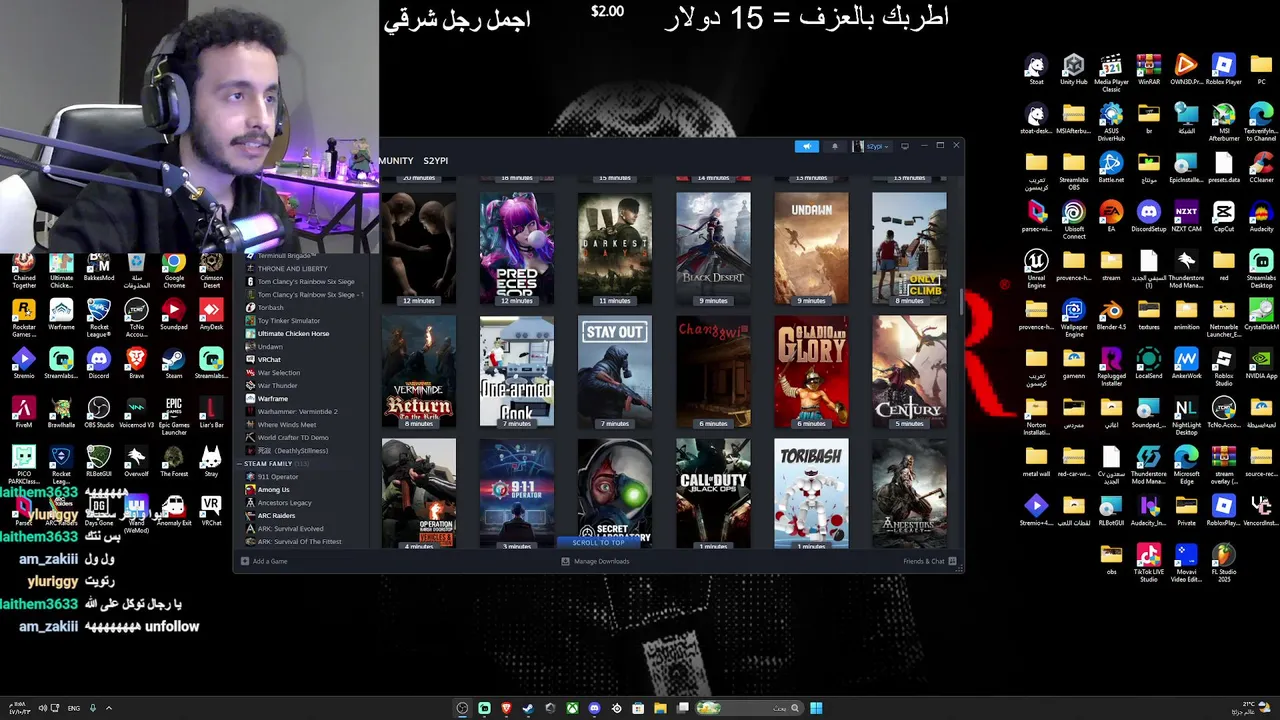This screenshot has width=1280, height=720.
Task: Select Ultimate Chicken Horse in library list
Action: tap(293, 333)
